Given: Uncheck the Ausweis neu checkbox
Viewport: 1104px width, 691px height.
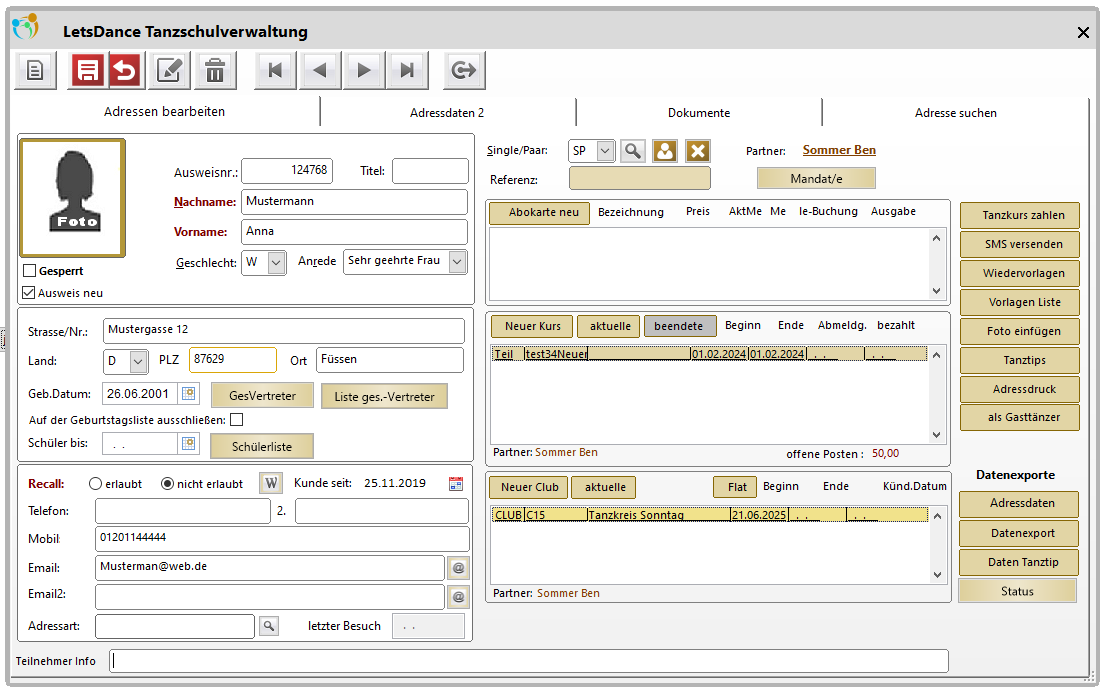Looking at the screenshot, I should [x=29, y=292].
